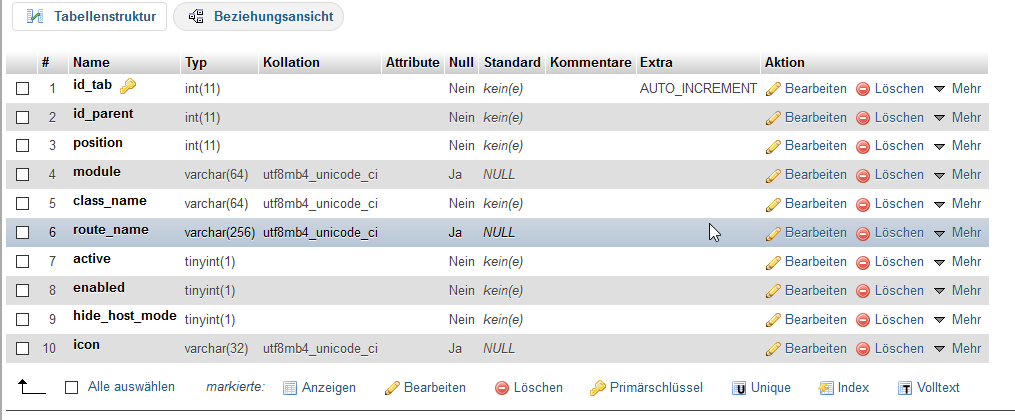Screen dimensions: 1015x420
Task: Click the pencil icon in the icon row
Action: 773,349
